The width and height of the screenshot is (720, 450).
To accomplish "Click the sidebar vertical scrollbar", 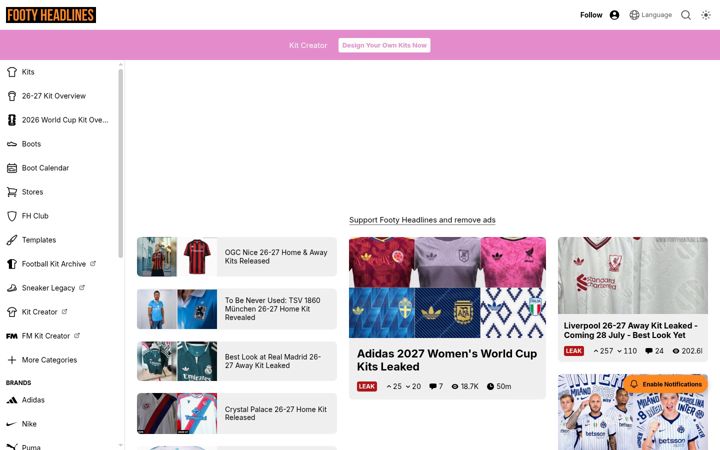I will click(x=121, y=163).
